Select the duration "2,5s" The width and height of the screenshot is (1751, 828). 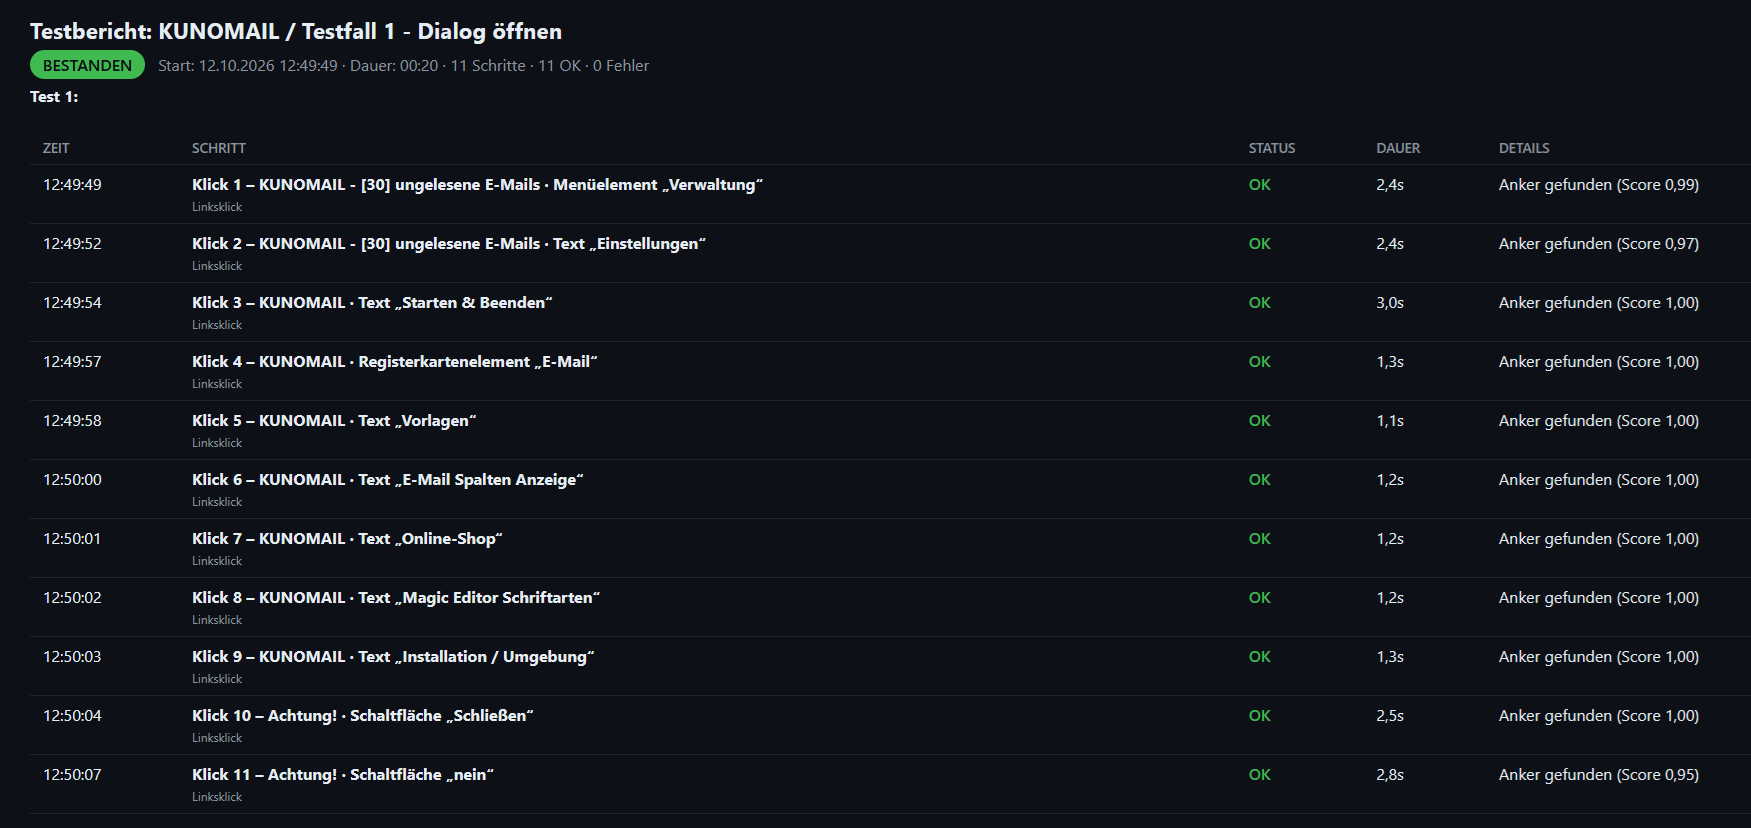[x=1390, y=716]
